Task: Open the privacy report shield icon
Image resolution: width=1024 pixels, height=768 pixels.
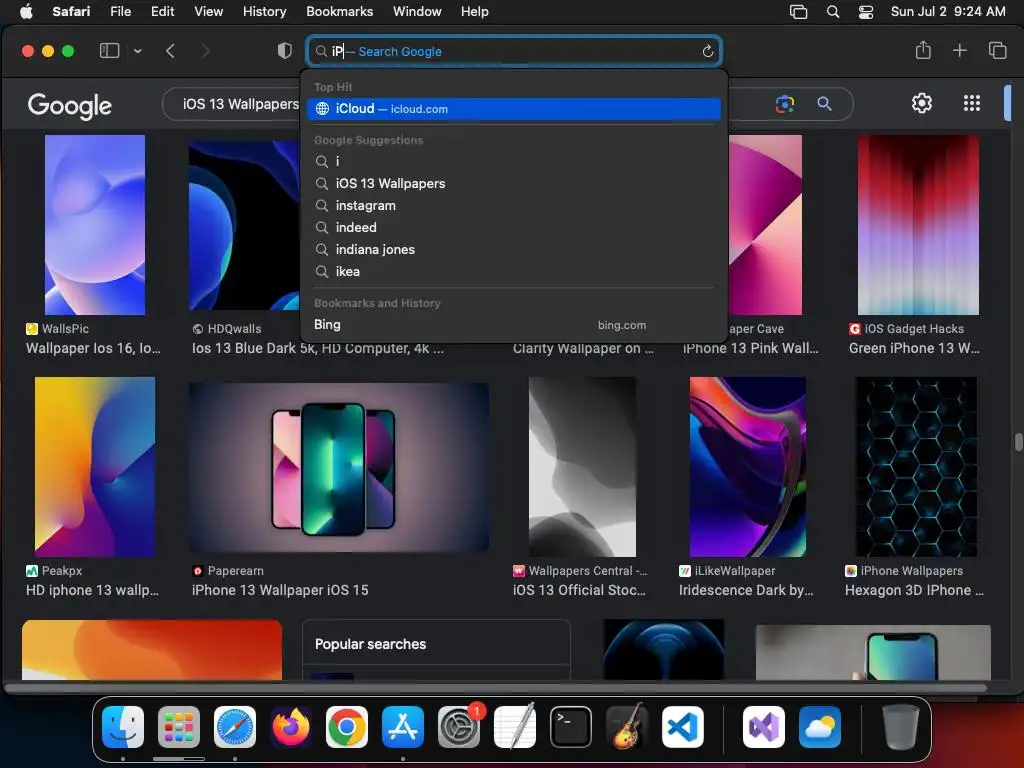Action: [285, 51]
